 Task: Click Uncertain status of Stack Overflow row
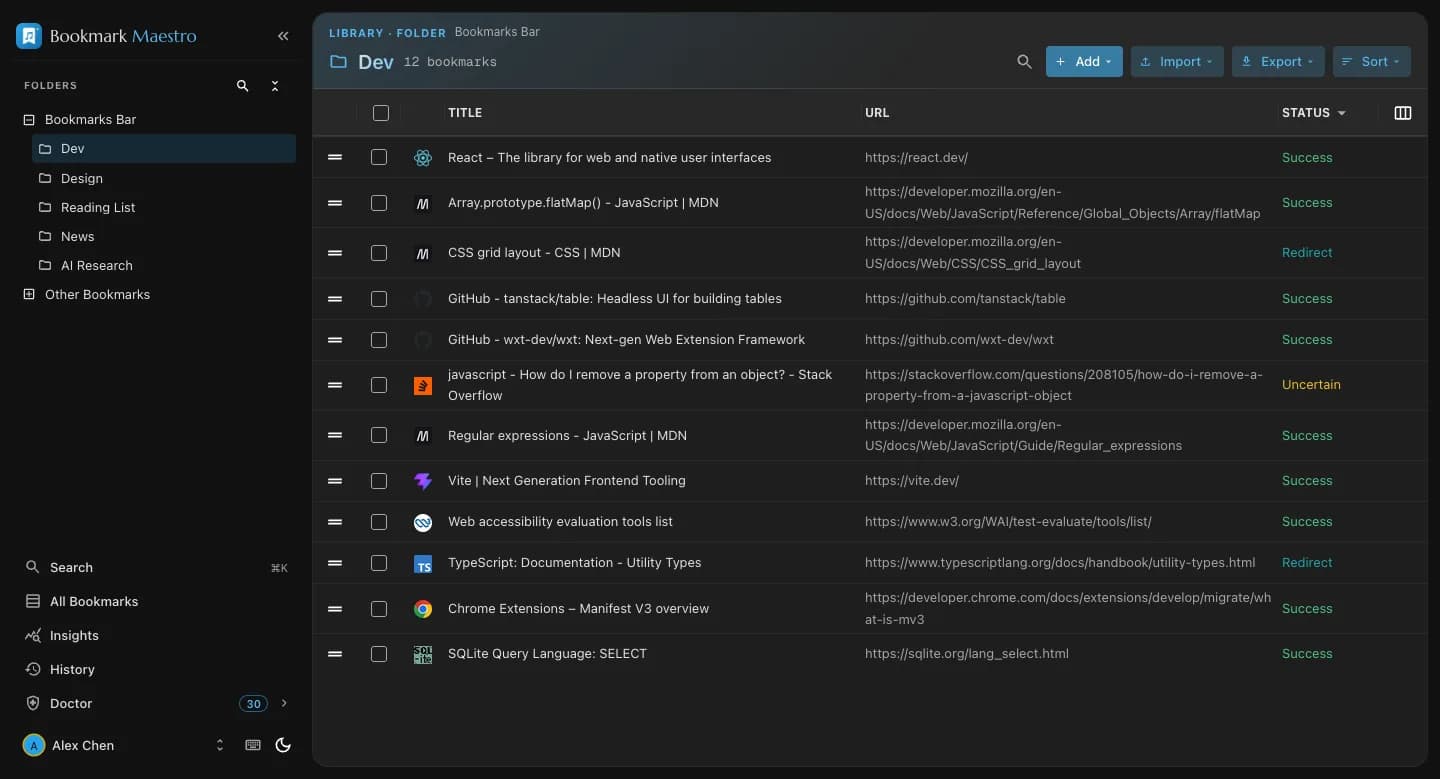click(x=1311, y=385)
